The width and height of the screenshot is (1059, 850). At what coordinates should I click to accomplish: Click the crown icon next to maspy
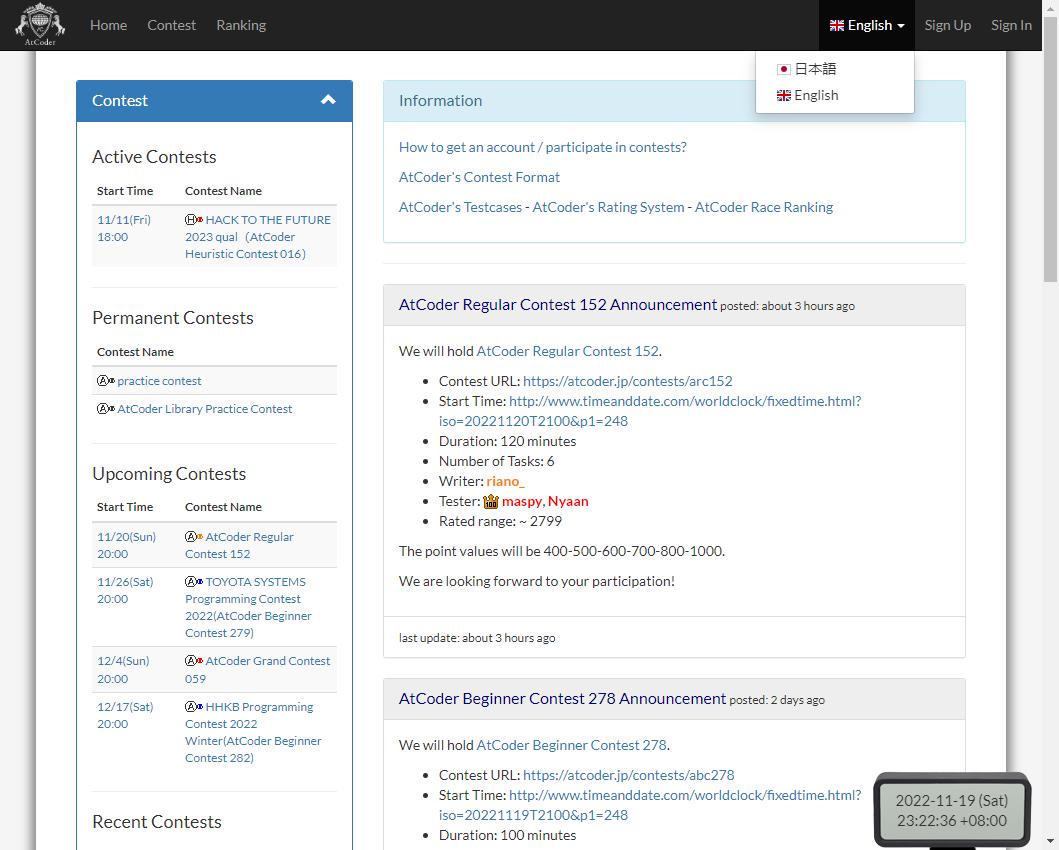[x=491, y=501]
